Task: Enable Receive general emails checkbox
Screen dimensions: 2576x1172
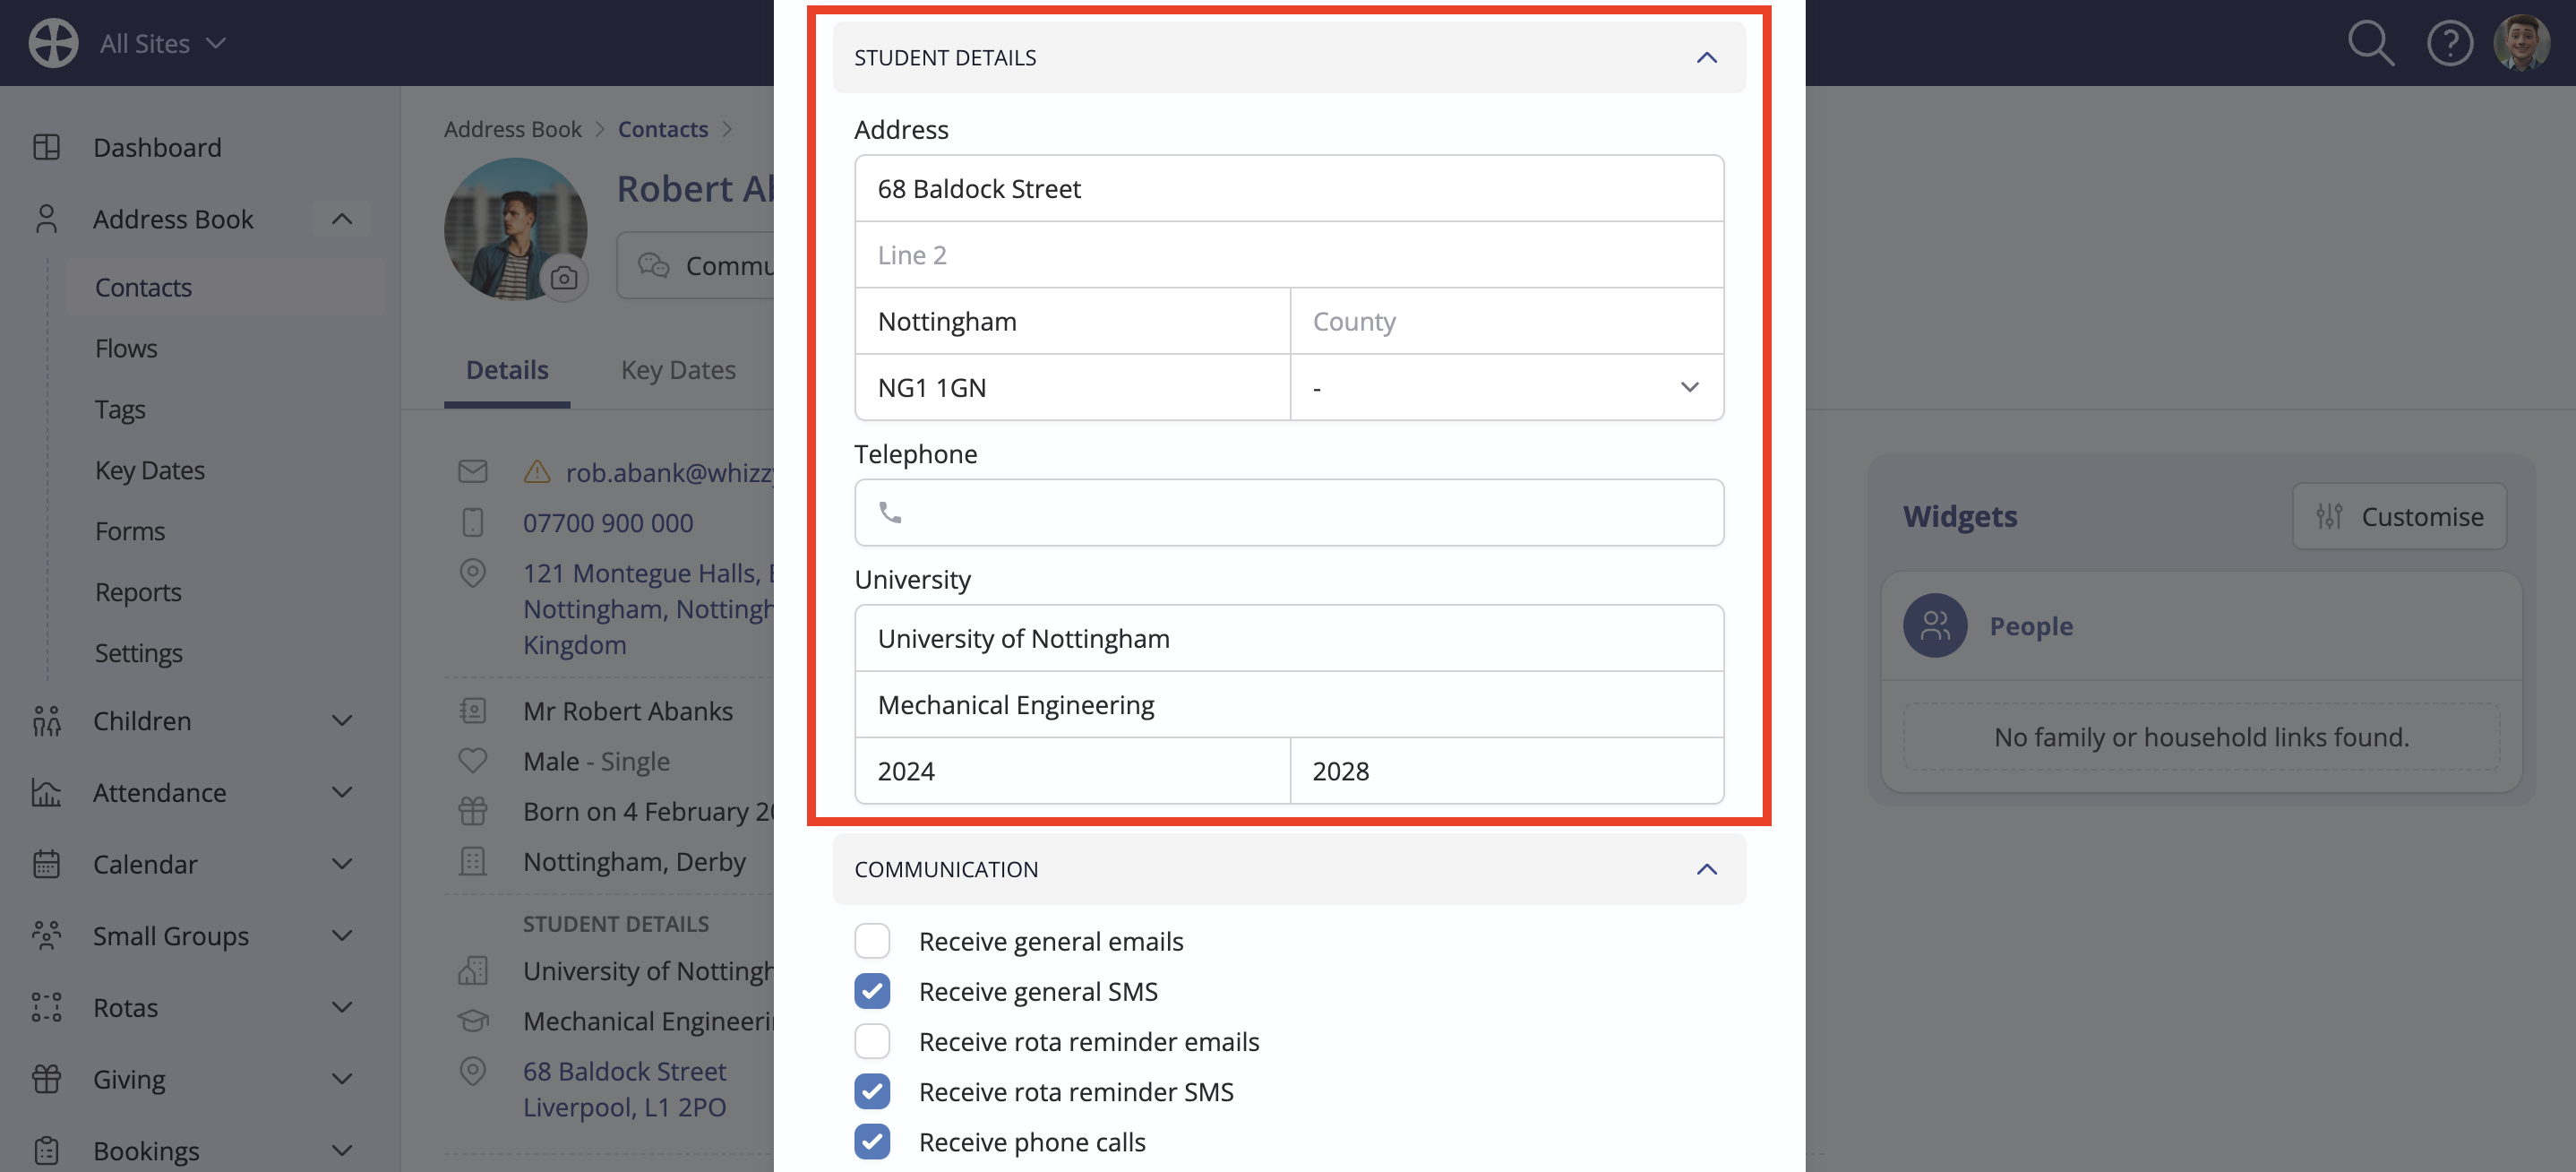Action: [x=872, y=941]
